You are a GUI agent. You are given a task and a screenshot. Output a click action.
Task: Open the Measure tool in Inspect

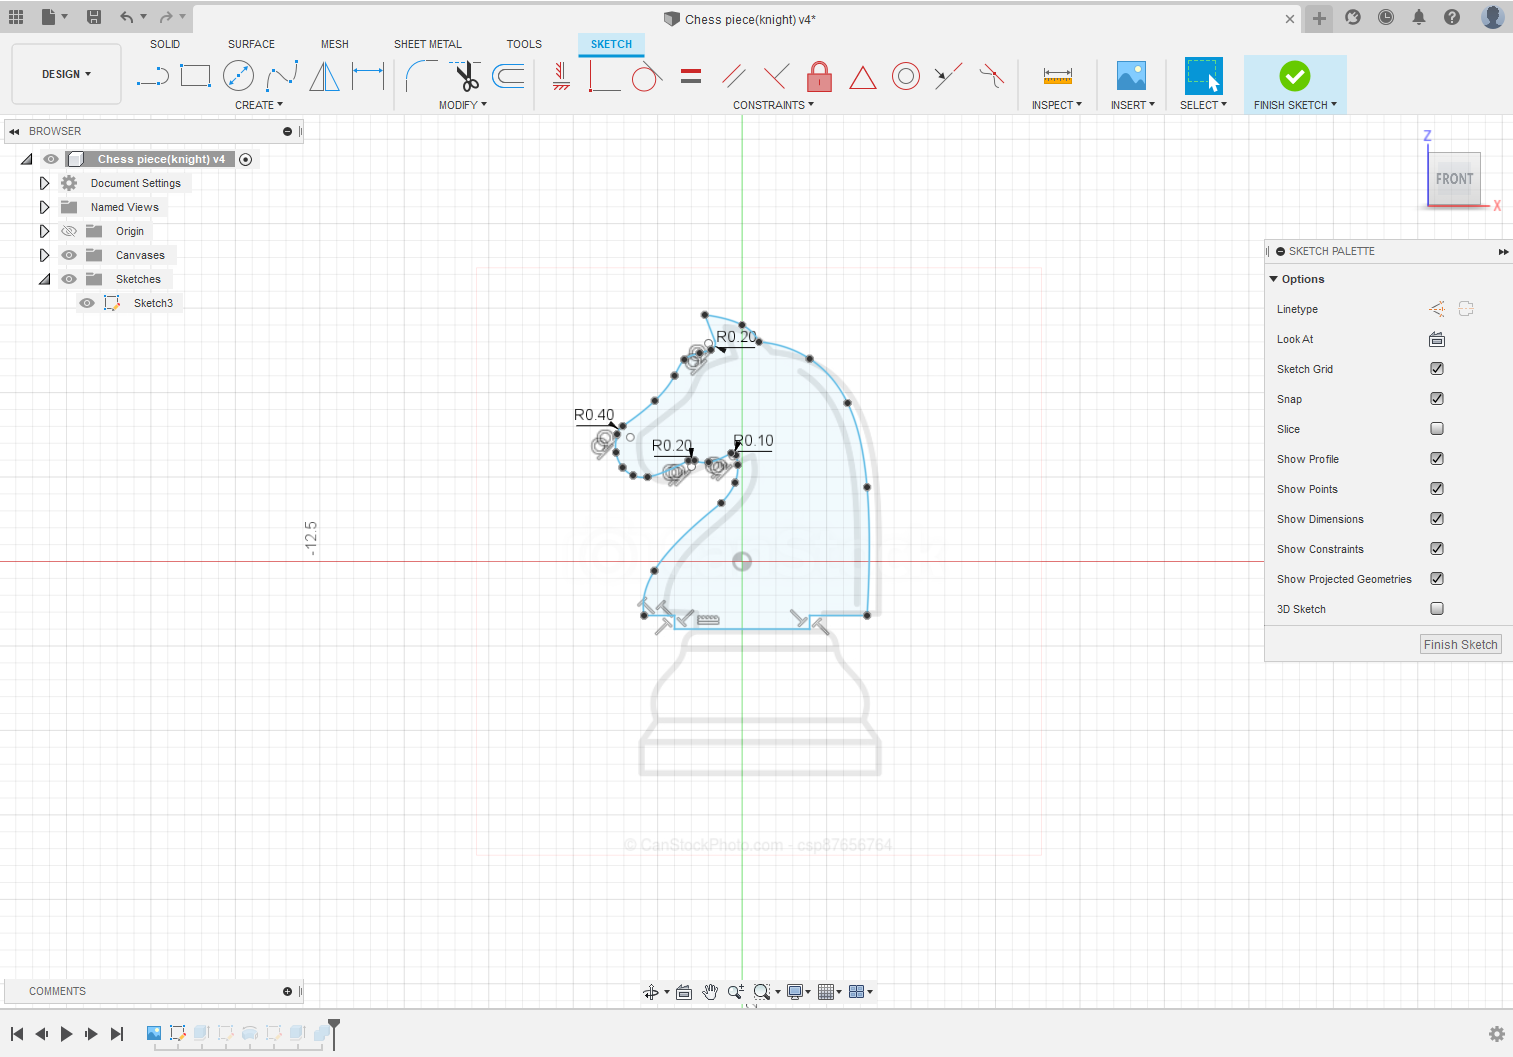1057,76
